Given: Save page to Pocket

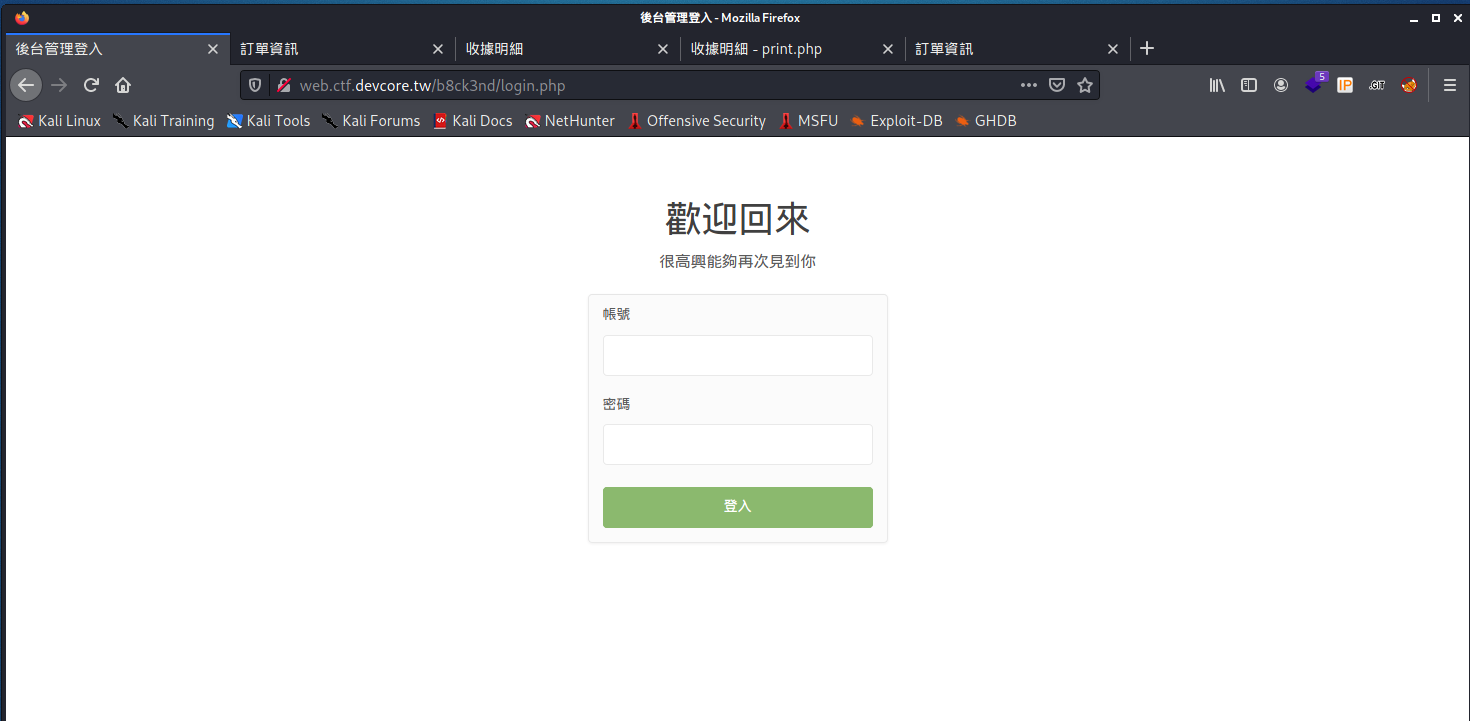Looking at the screenshot, I should click(1056, 85).
